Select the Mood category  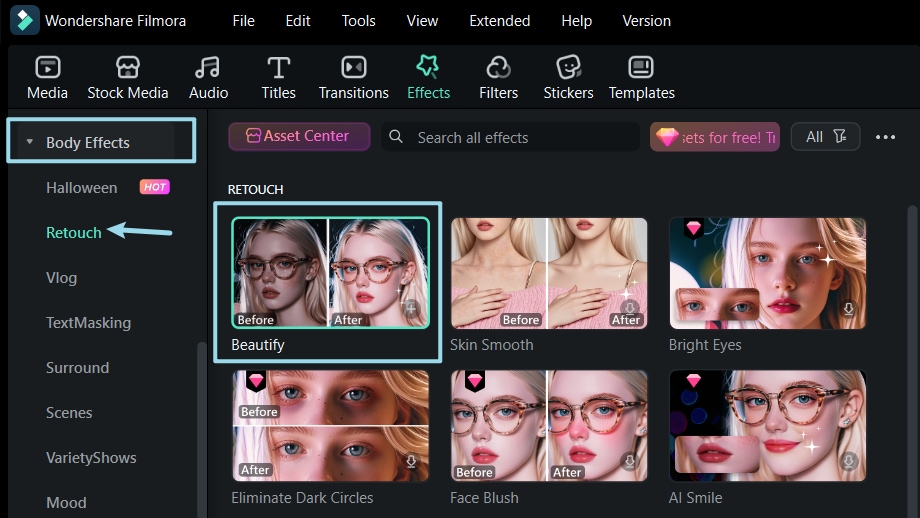(x=66, y=503)
